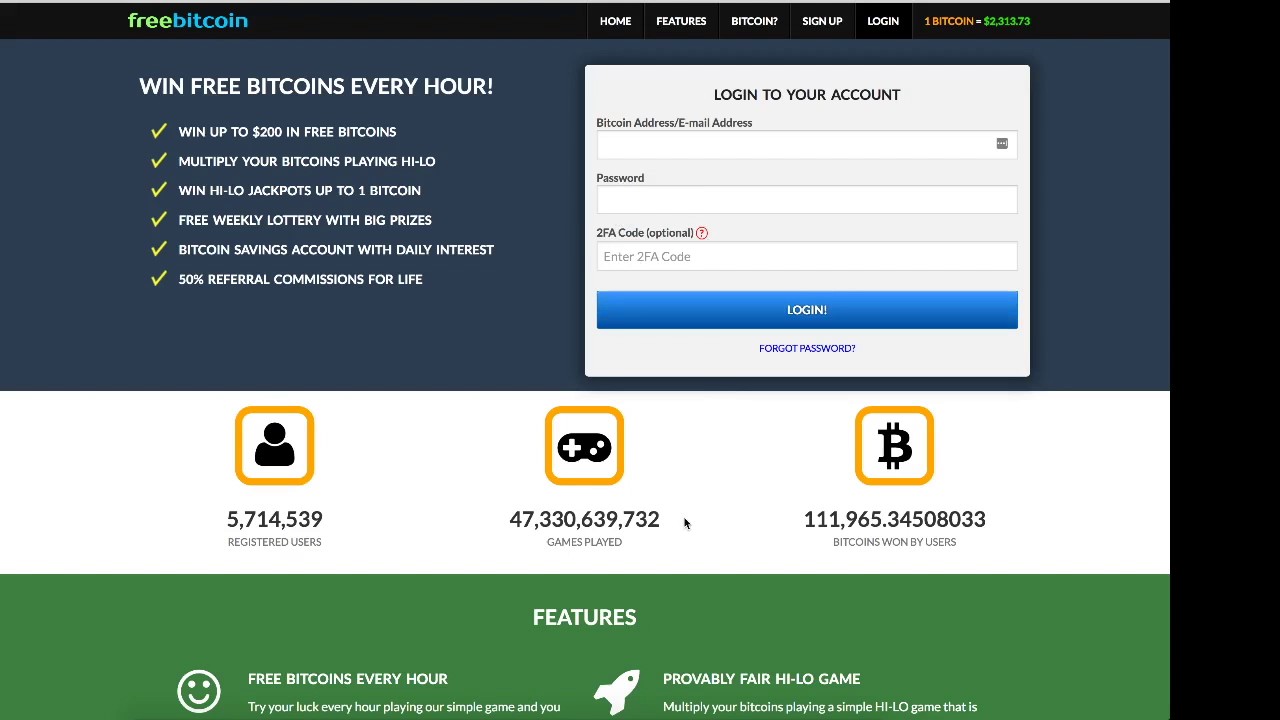Click checkmark beside FREE WEEKLY LOTTERY
The image size is (1280, 720).
click(158, 219)
